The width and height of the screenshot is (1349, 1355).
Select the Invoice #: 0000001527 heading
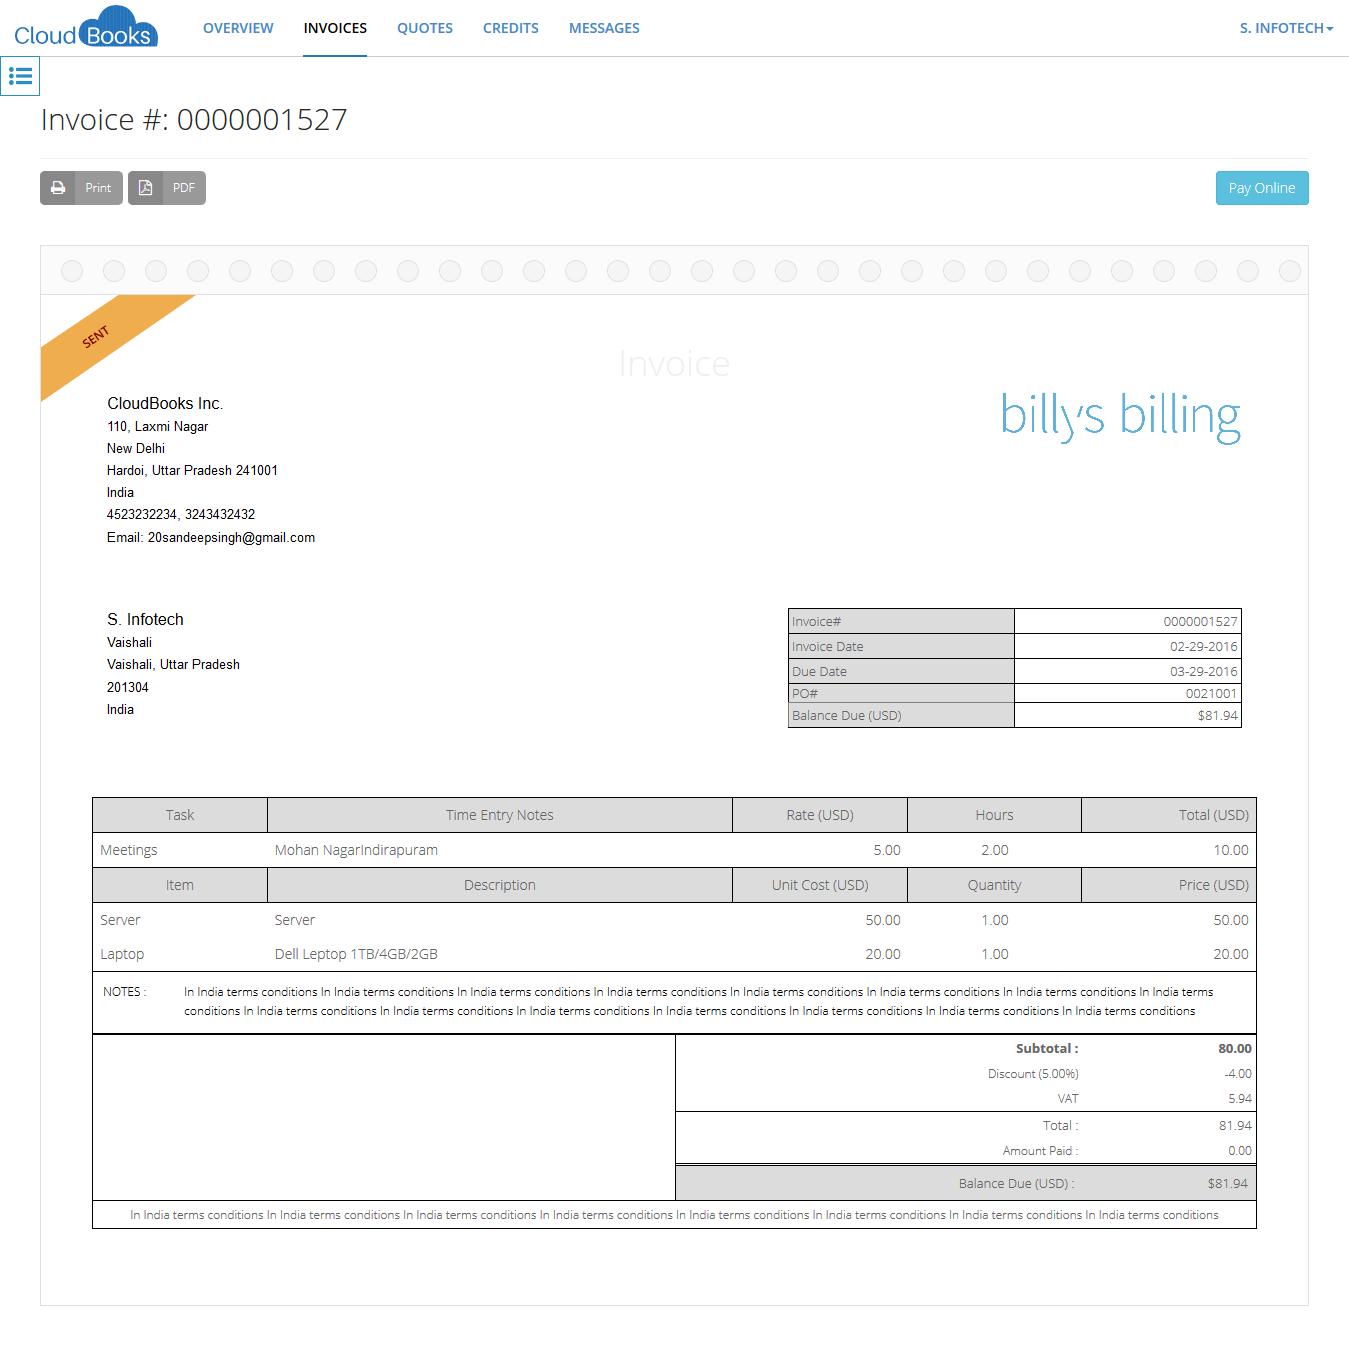[x=194, y=120]
